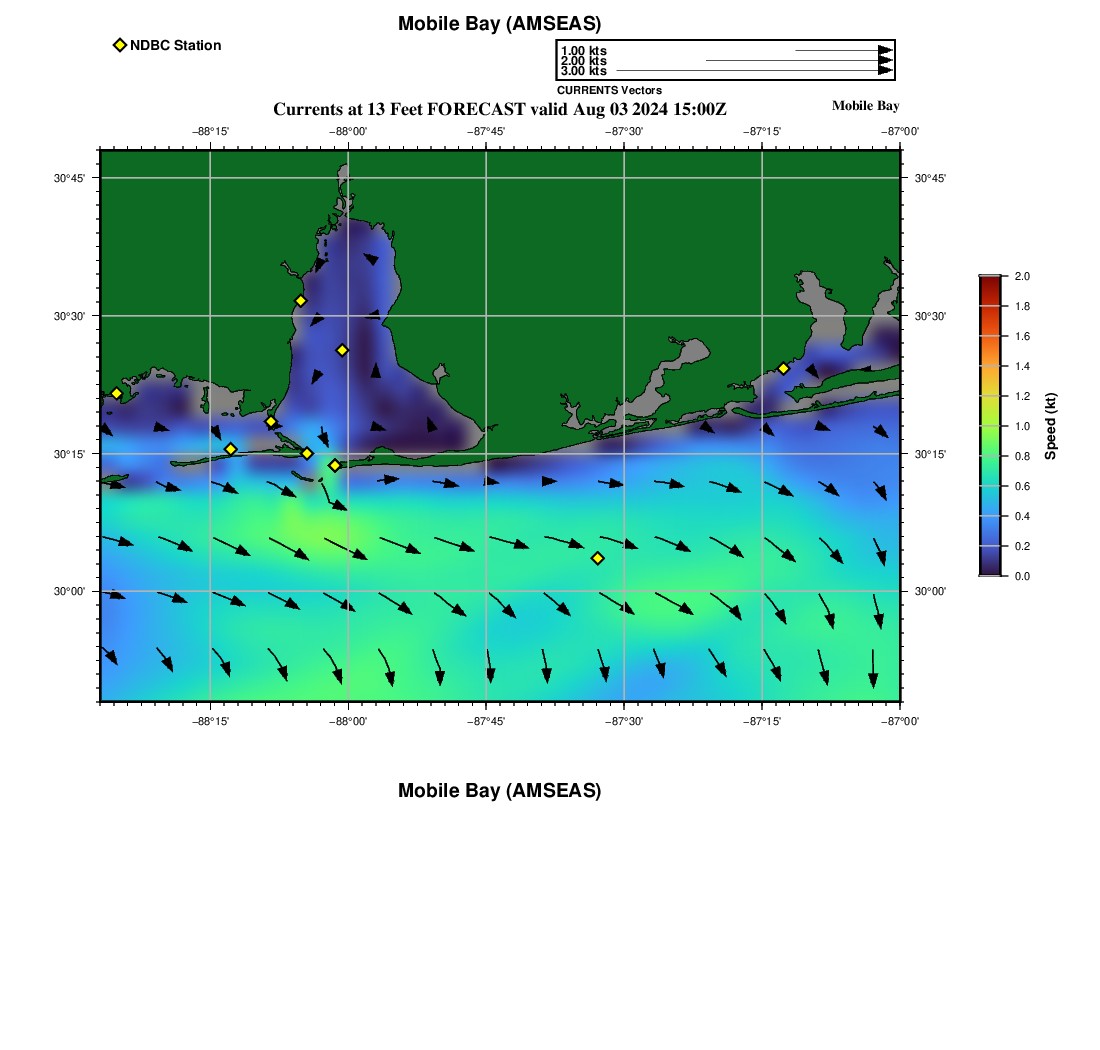This screenshot has width=1100, height=1050.
Task: Click the small Mobile Bay label at upper right
Action: coord(865,106)
